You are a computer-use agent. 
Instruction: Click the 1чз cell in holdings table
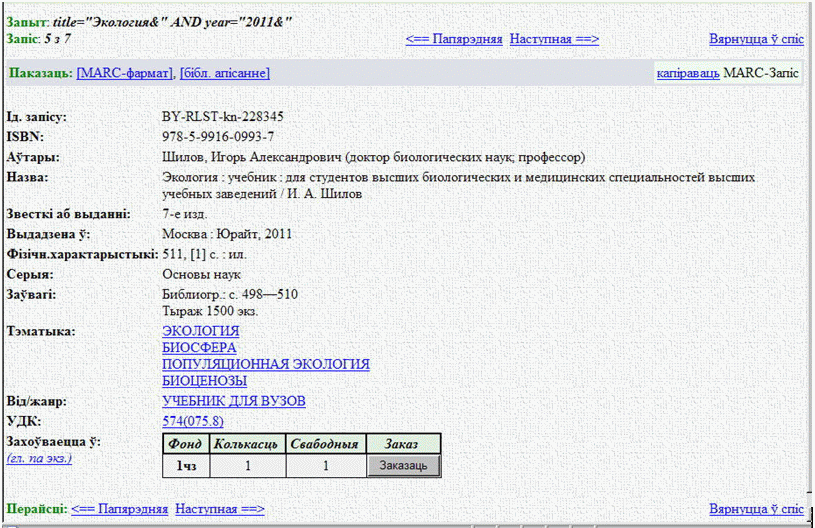[x=186, y=465]
